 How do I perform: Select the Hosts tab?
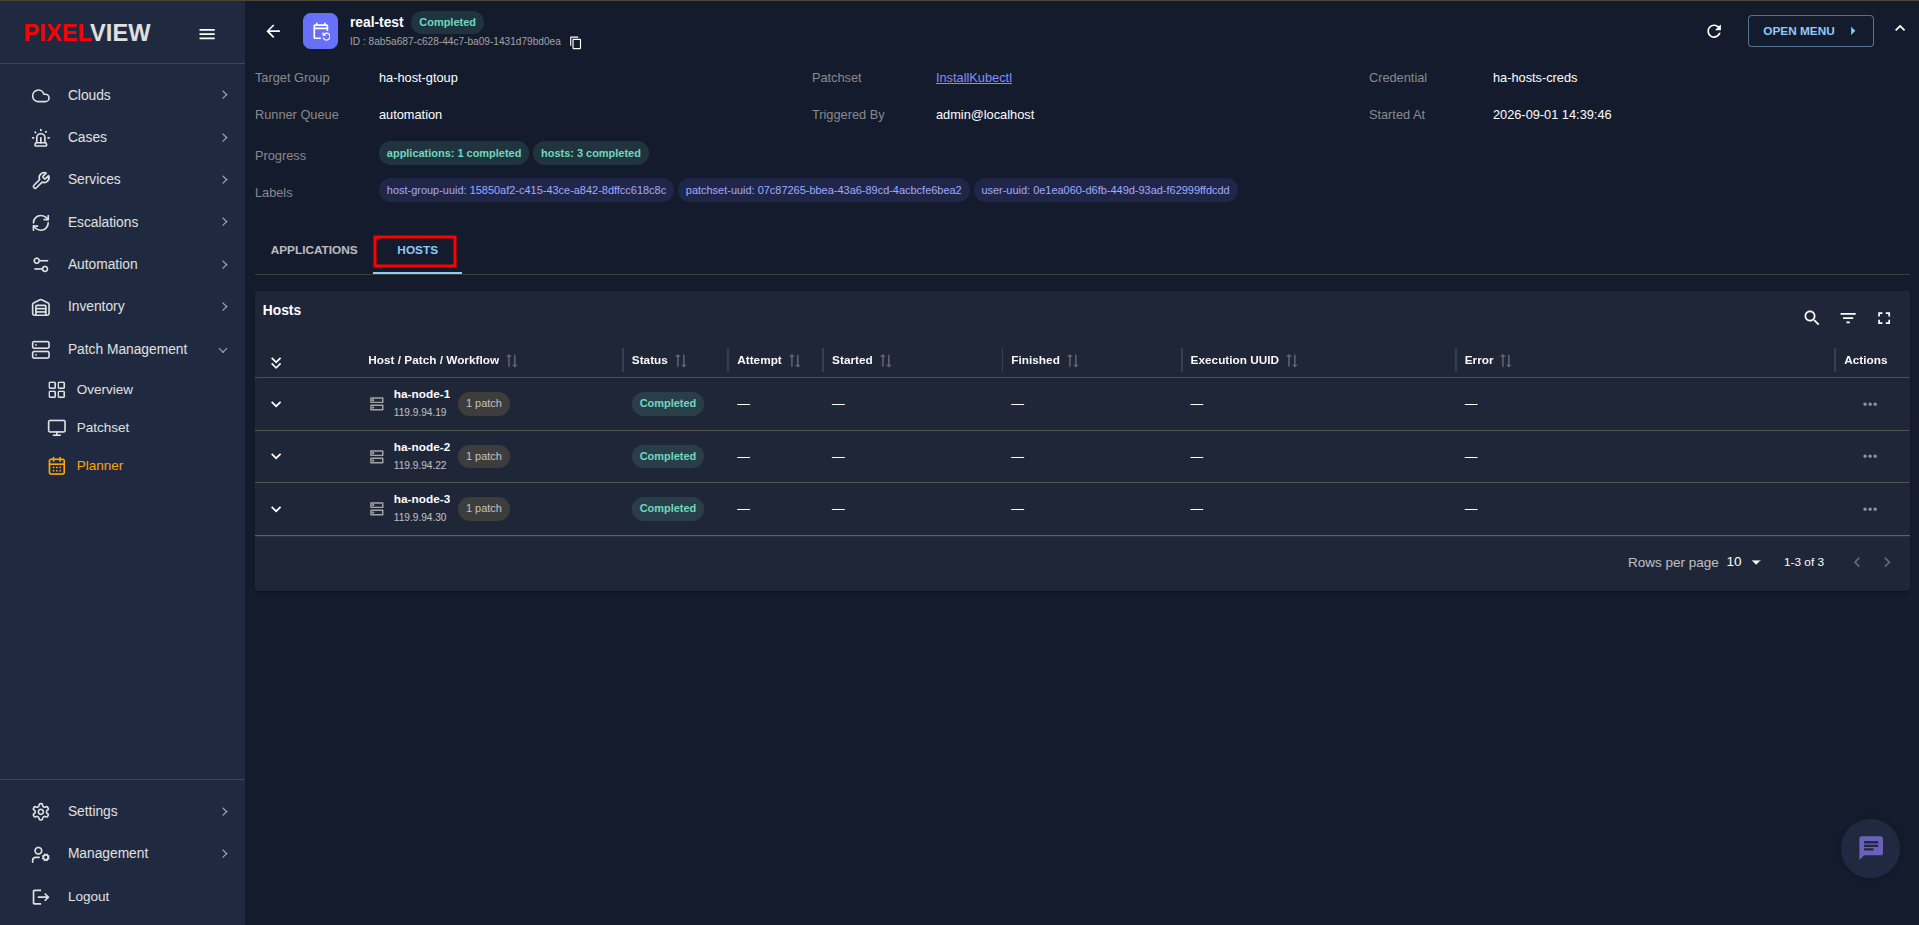pos(417,250)
